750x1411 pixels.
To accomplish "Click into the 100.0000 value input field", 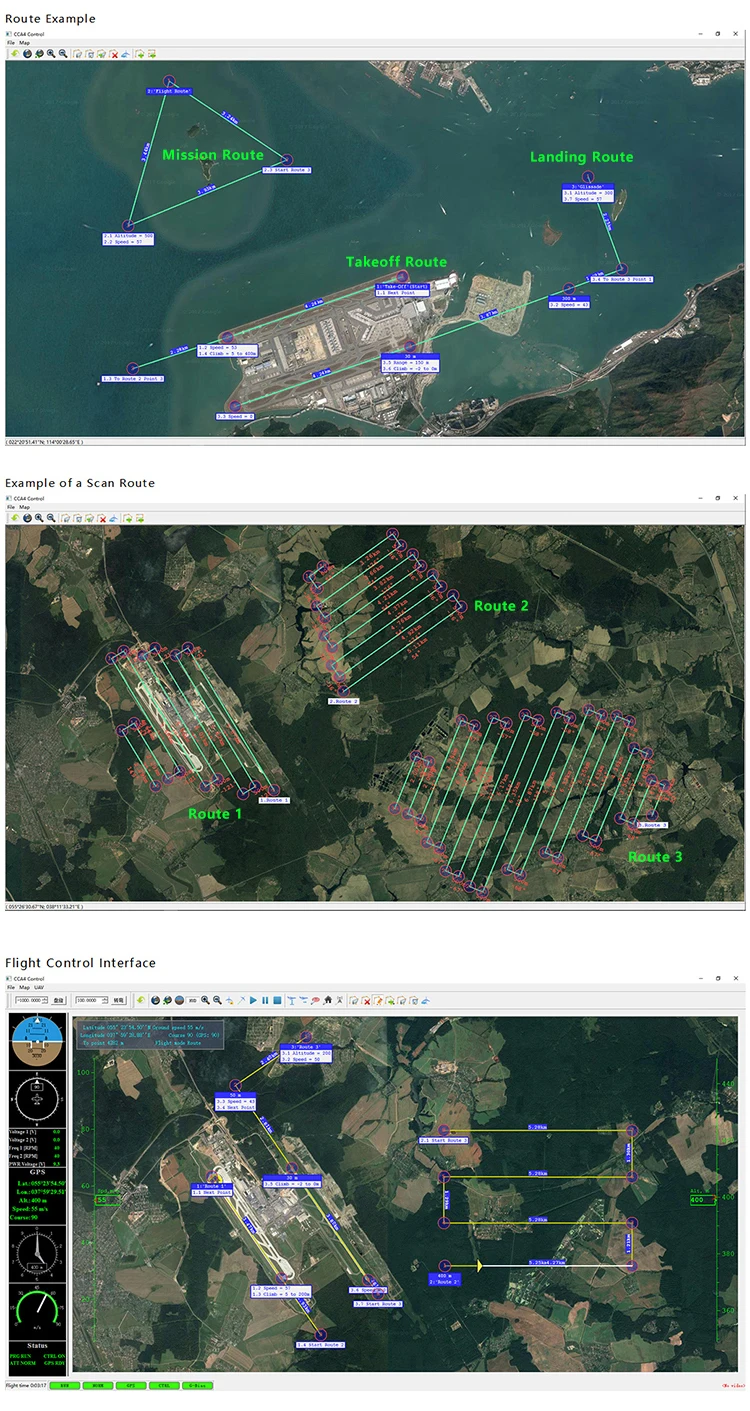I will pyautogui.click(x=86, y=1000).
